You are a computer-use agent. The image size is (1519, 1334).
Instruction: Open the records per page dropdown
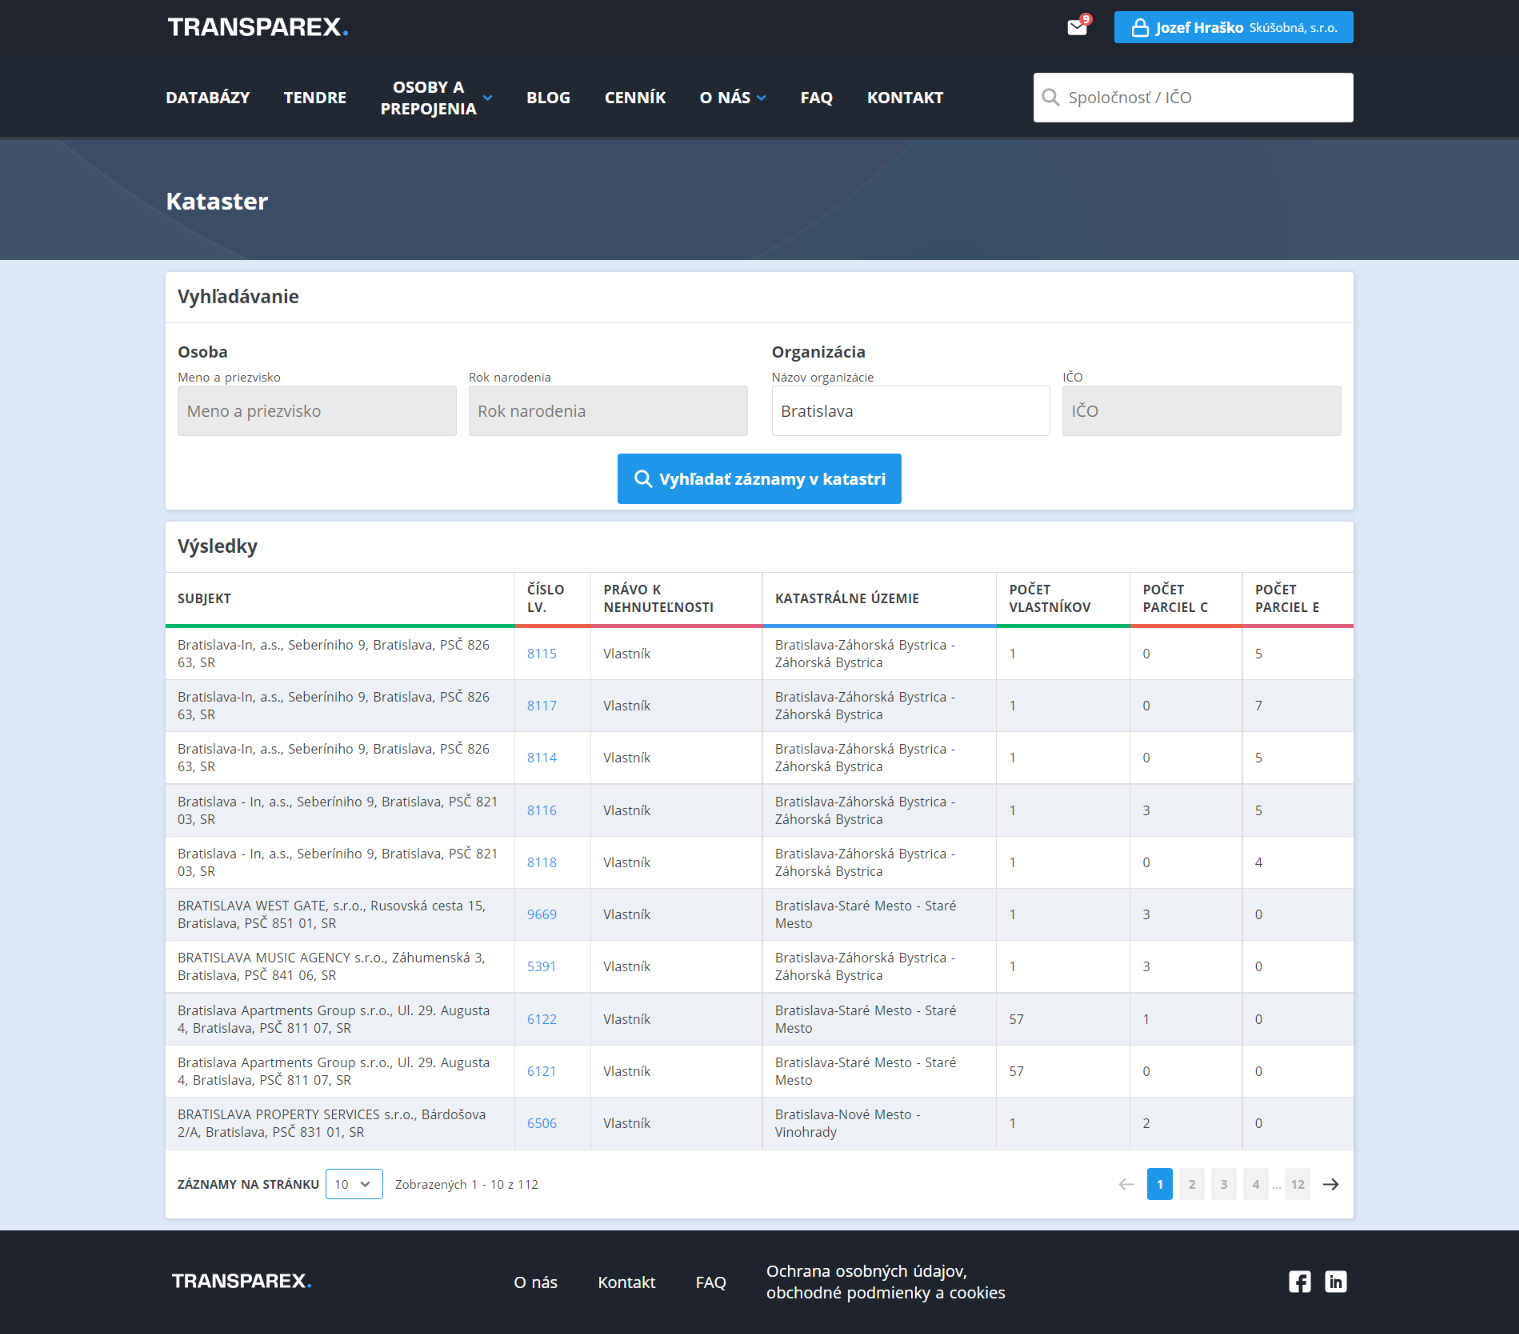(x=354, y=1184)
